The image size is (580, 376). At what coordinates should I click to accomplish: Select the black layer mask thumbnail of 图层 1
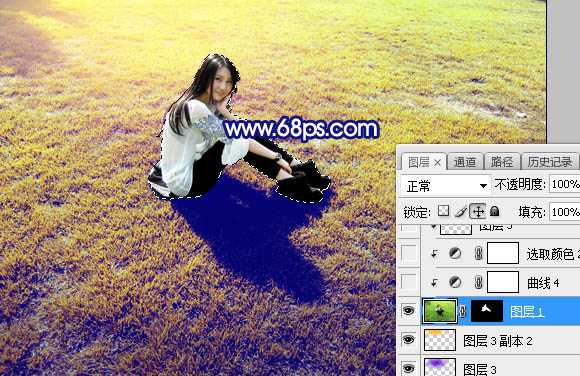pos(487,311)
